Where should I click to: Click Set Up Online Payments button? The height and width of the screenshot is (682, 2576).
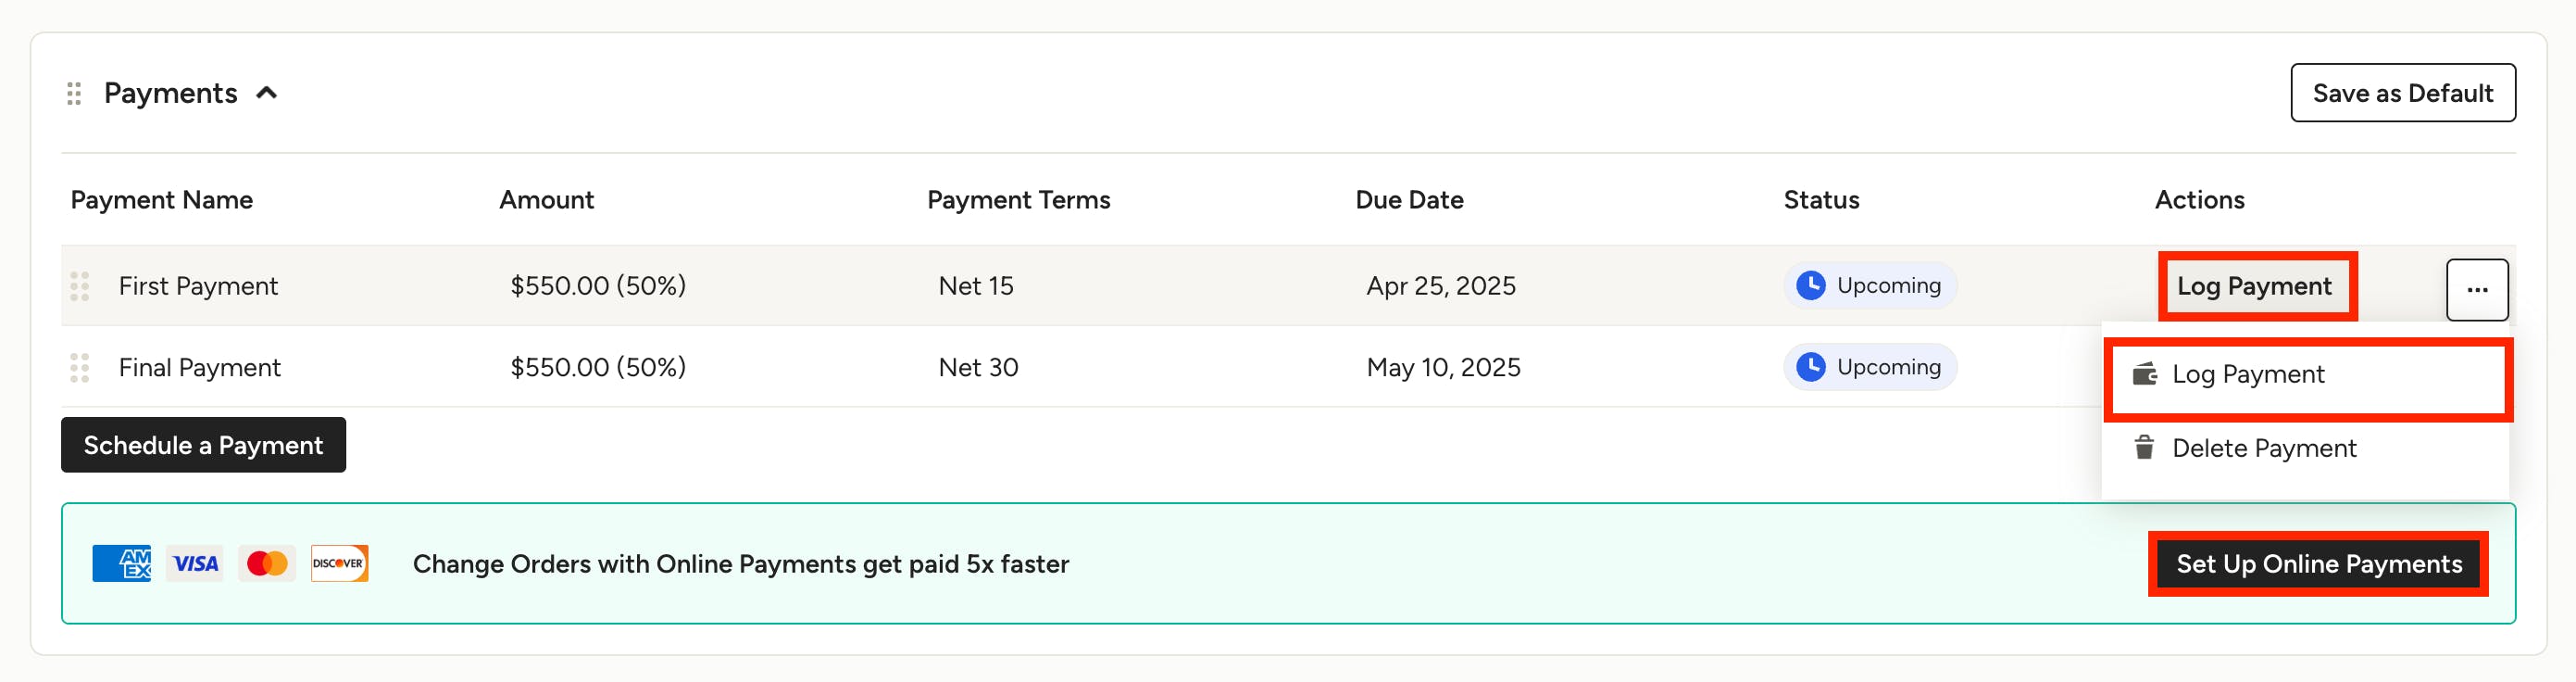pyautogui.click(x=2318, y=565)
